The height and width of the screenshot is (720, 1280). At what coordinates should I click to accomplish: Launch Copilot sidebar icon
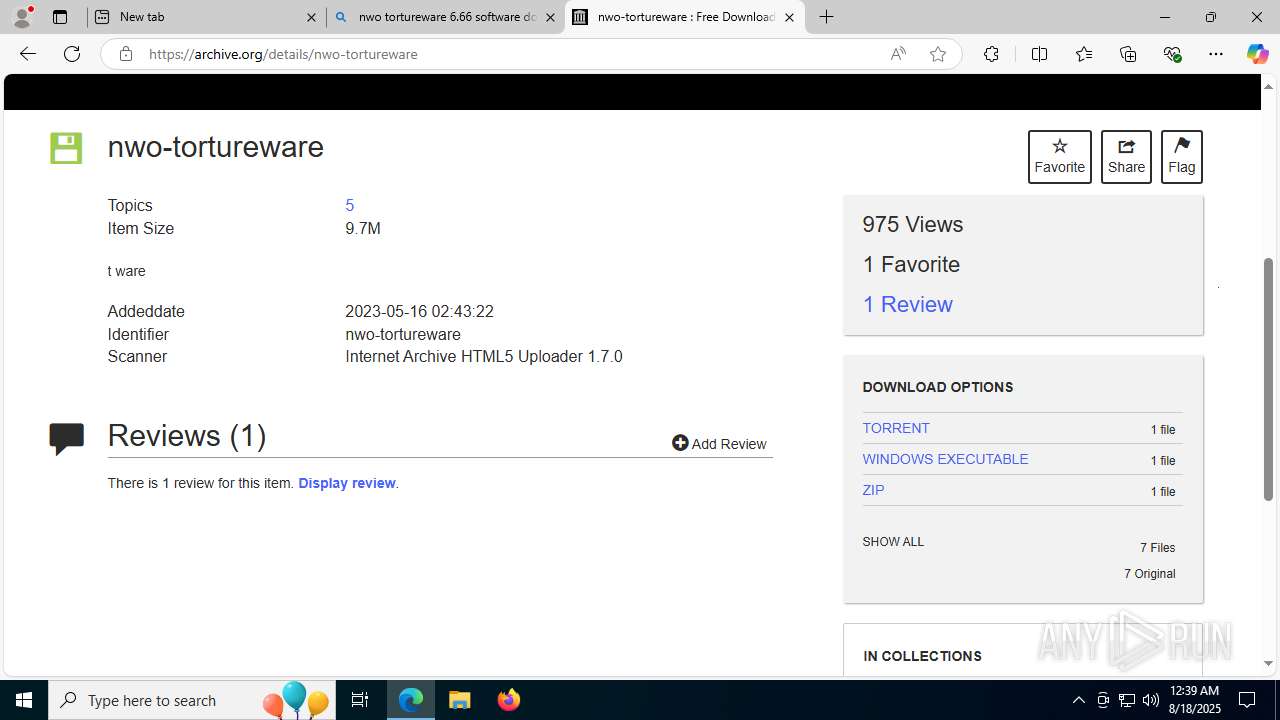tap(1257, 54)
